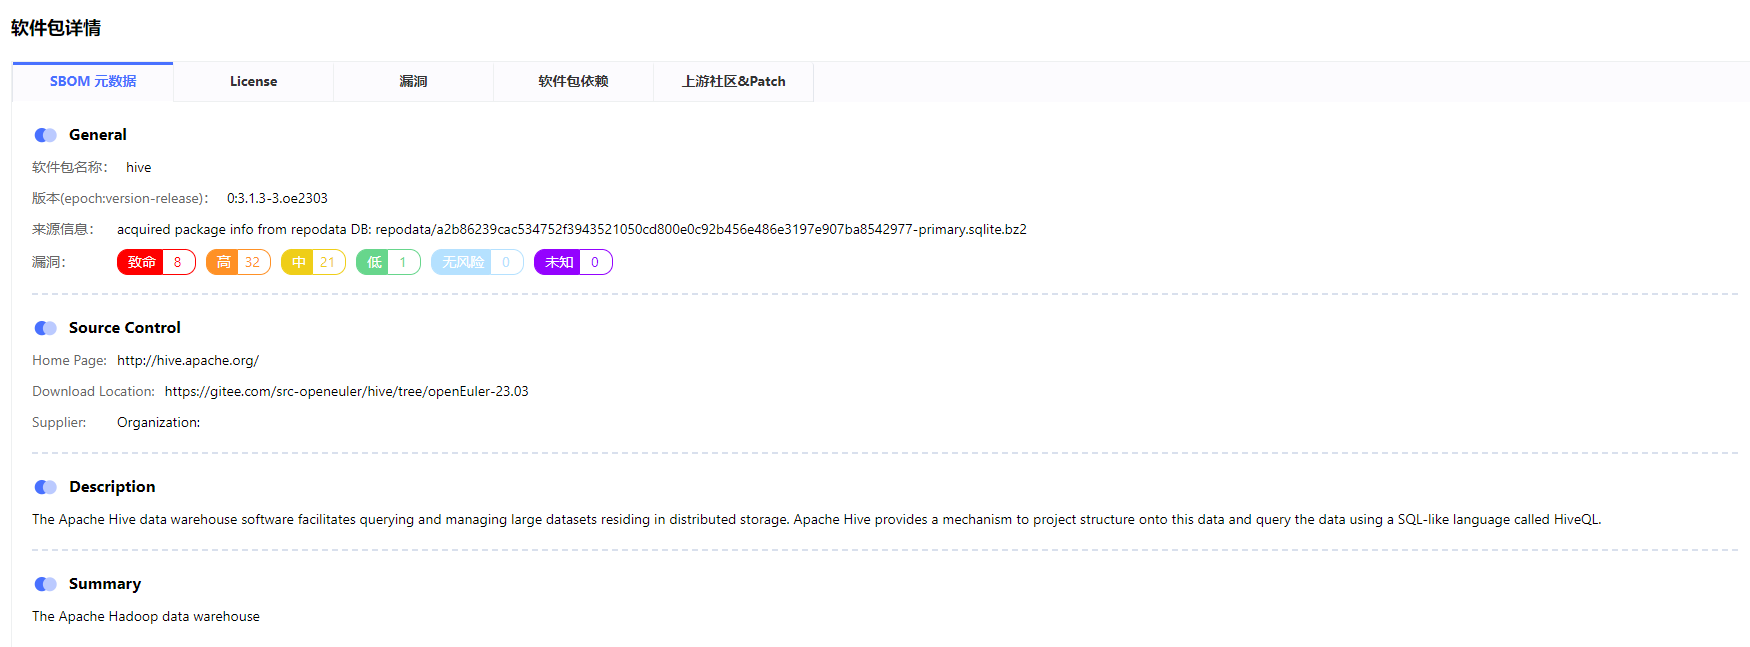Click the General section marker icon

point(45,135)
